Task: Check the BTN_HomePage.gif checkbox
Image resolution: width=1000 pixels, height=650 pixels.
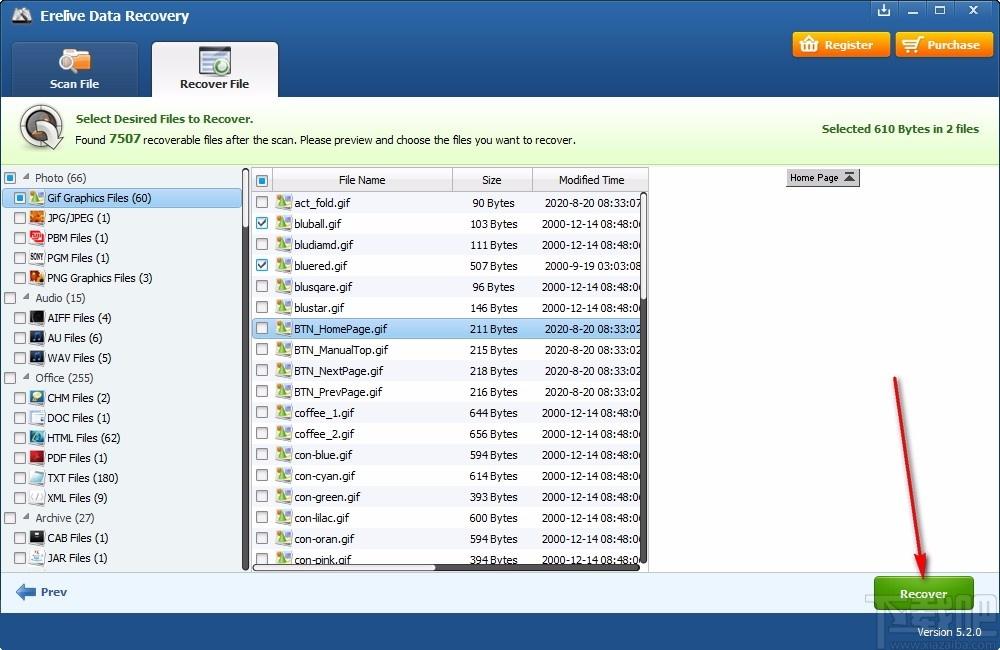Action: click(x=262, y=329)
